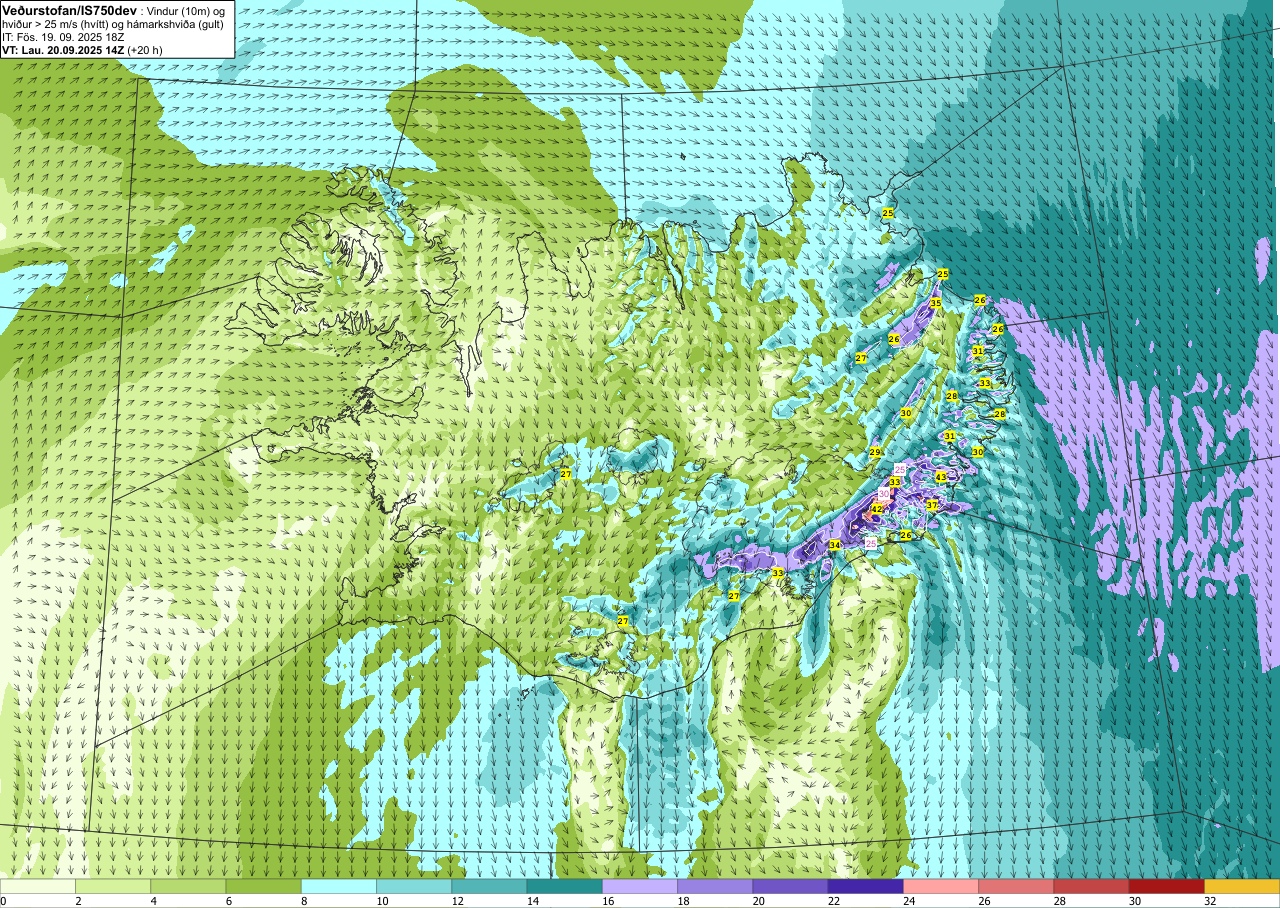Screen dimensions: 1280x908
Task: Pick the red 28–30 m/s legend swatch
Action: 1091,886
